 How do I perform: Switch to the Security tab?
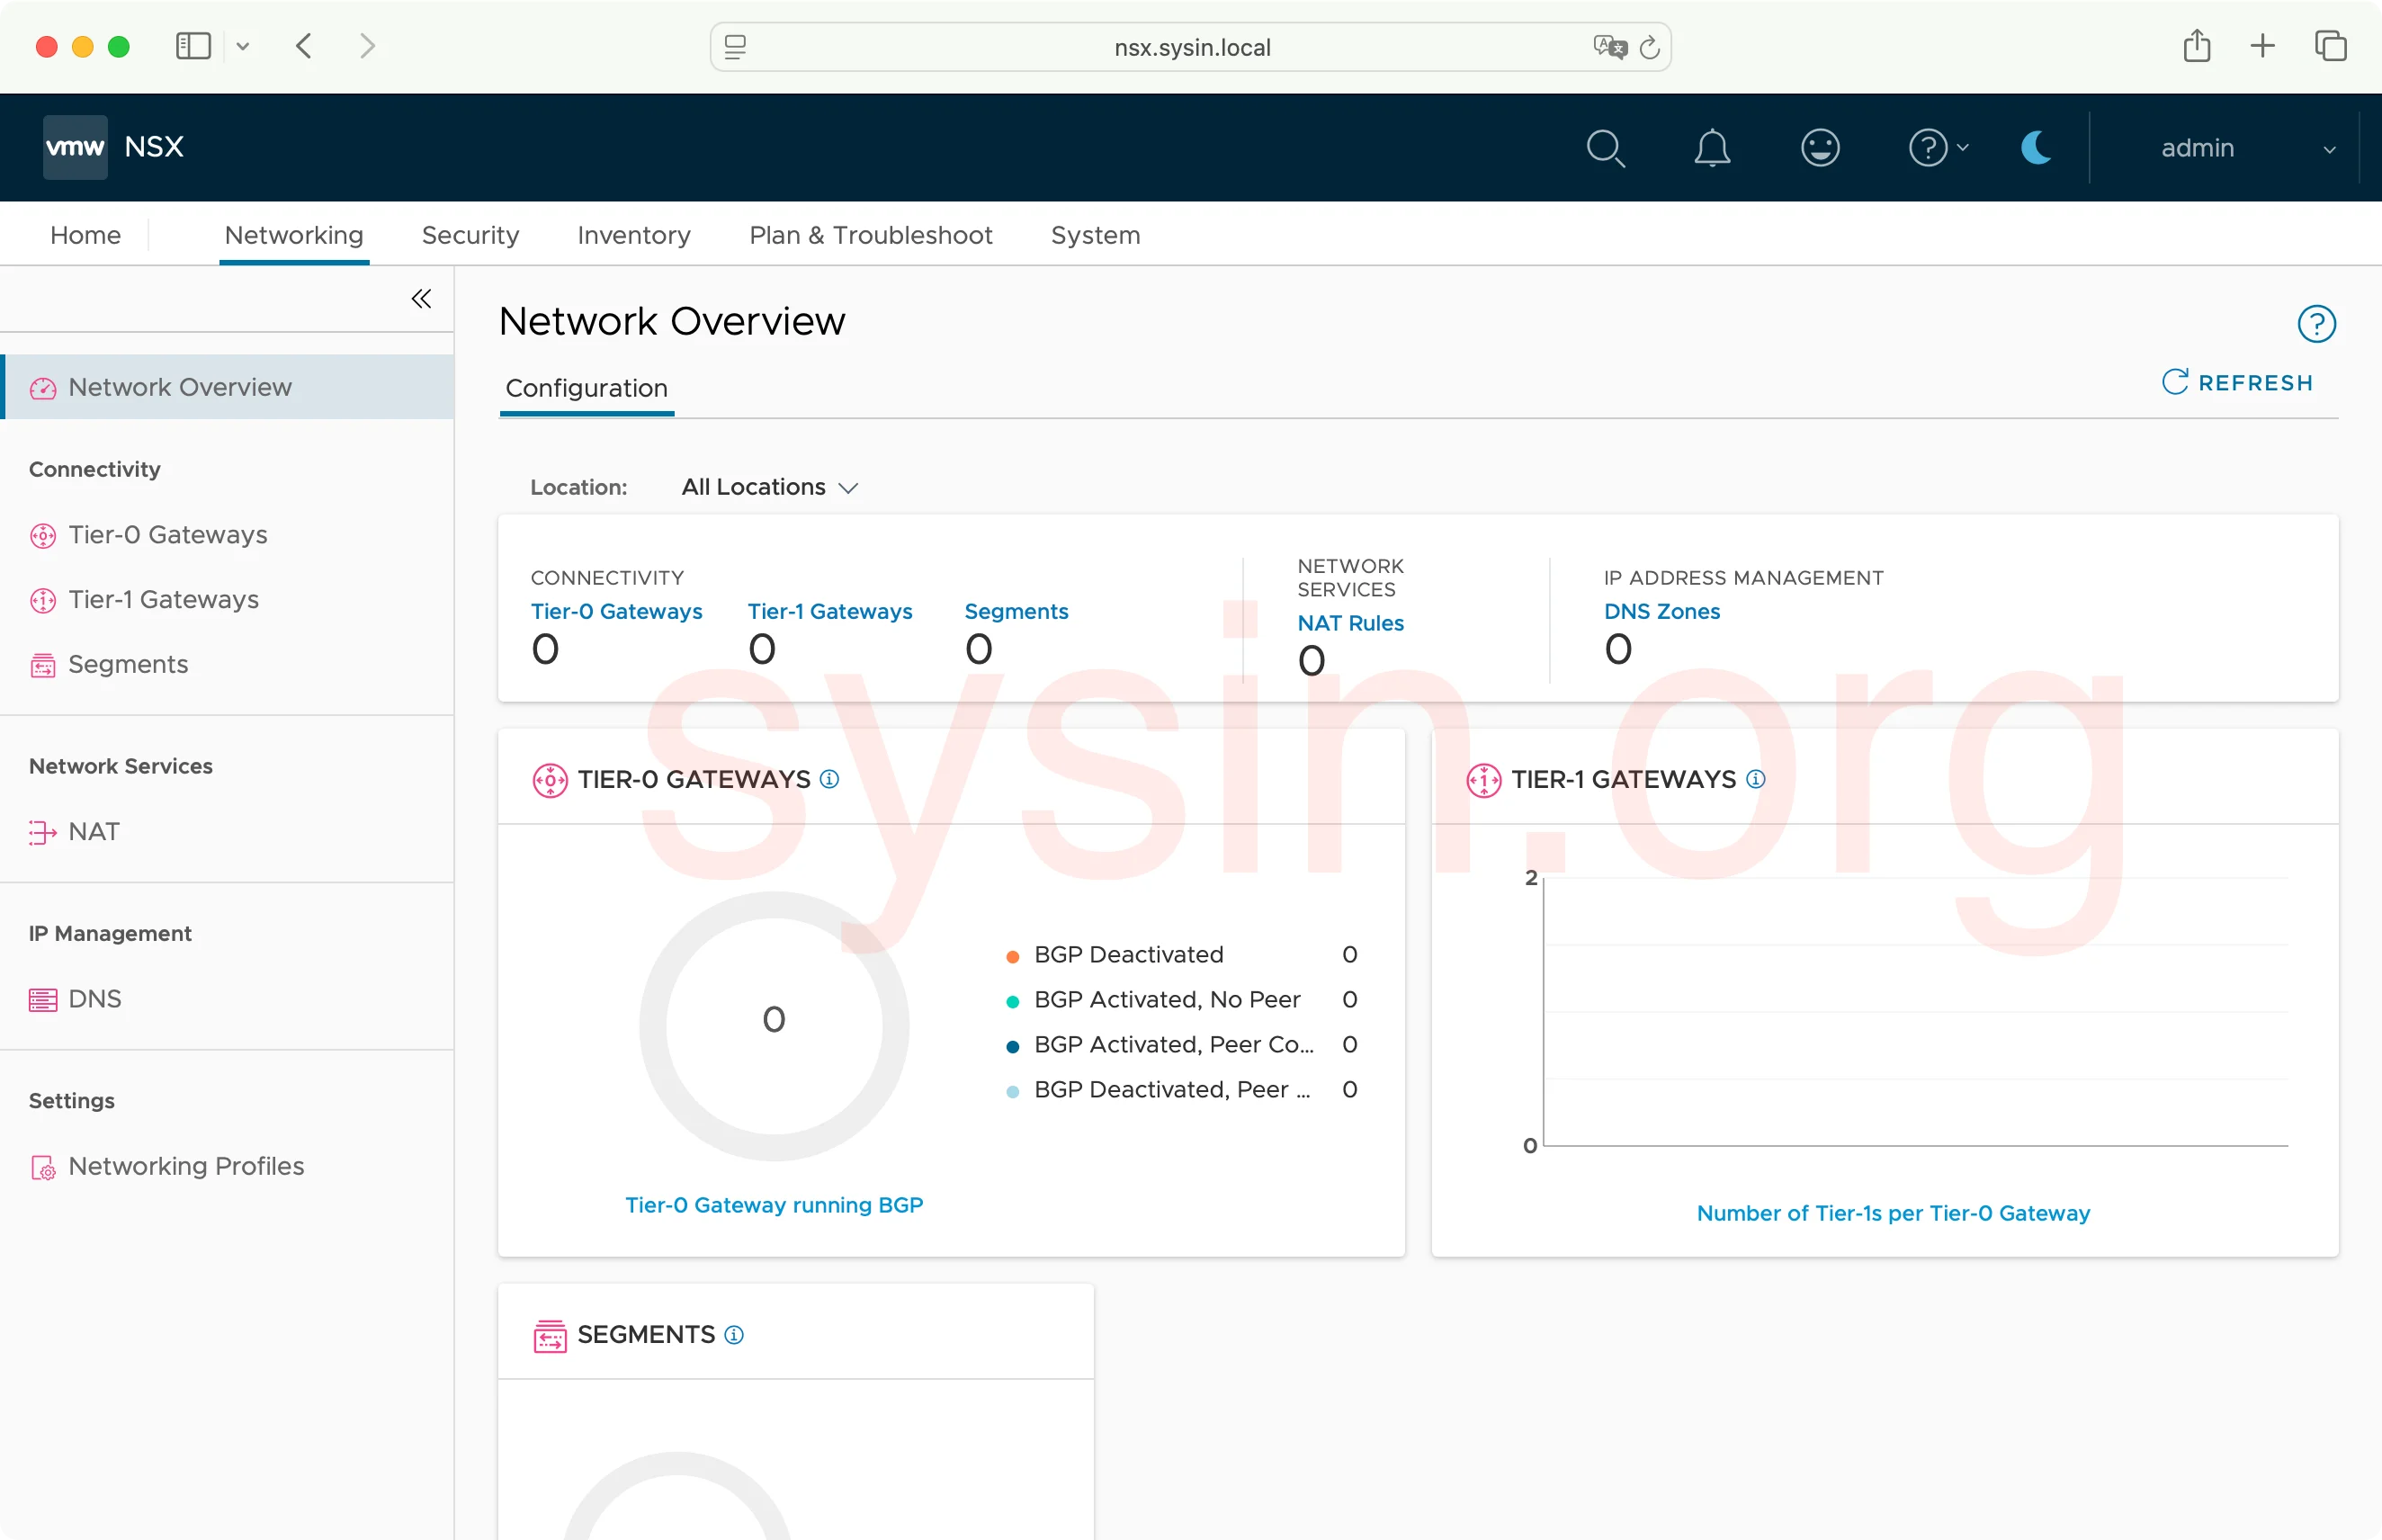[470, 235]
